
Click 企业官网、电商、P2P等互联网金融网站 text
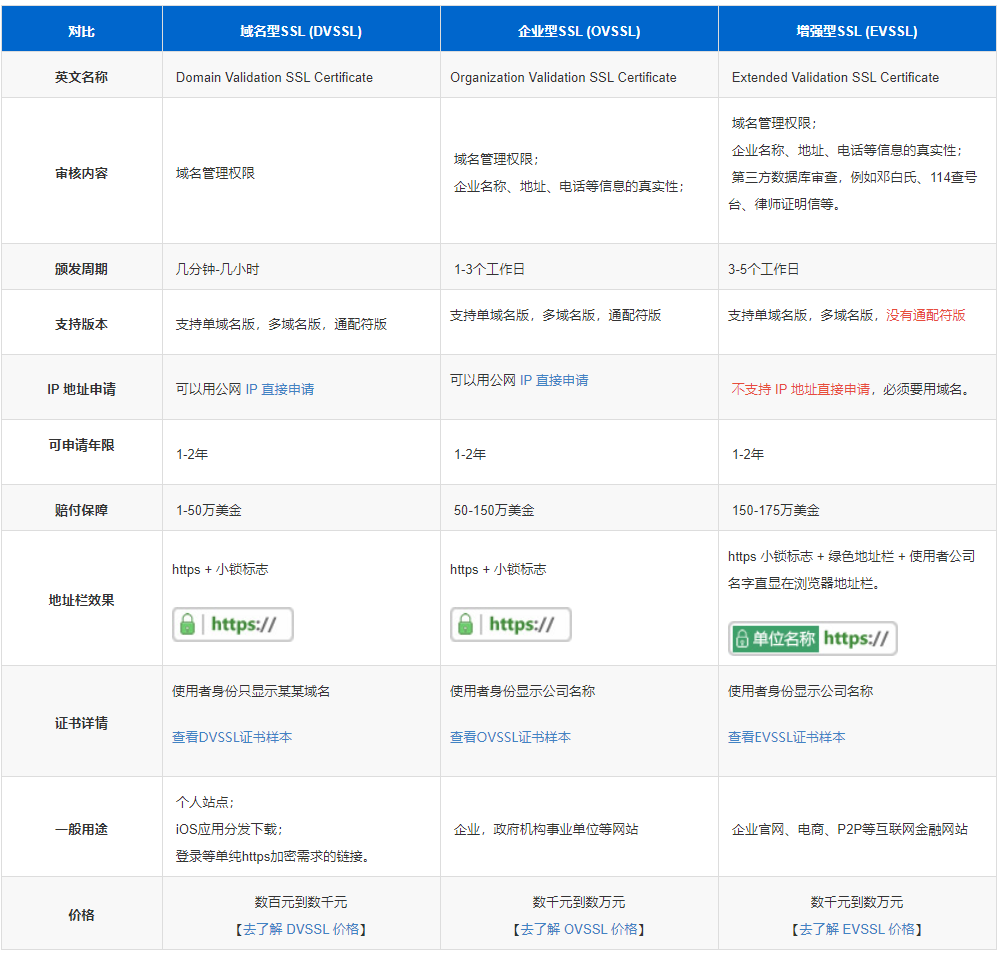[850, 829]
